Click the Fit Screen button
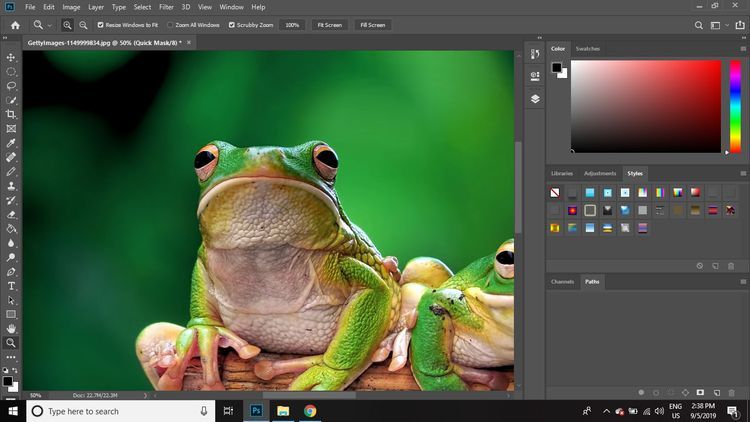This screenshot has height=422, width=750. (x=328, y=25)
